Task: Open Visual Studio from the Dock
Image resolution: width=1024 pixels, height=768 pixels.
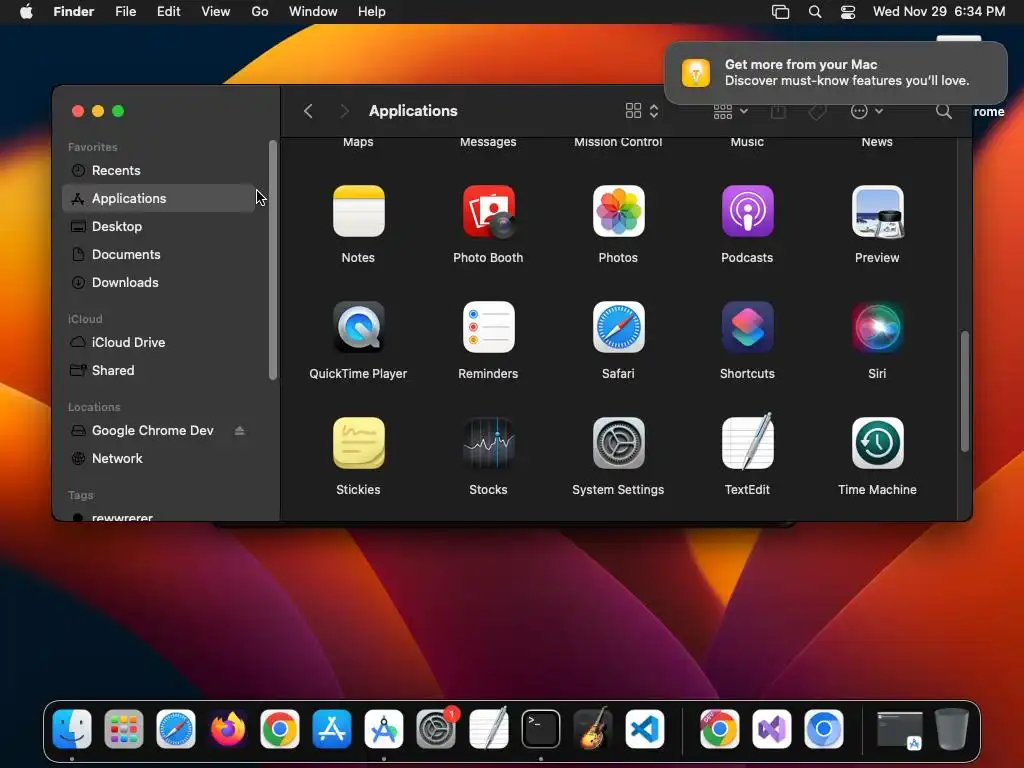Action: point(771,729)
